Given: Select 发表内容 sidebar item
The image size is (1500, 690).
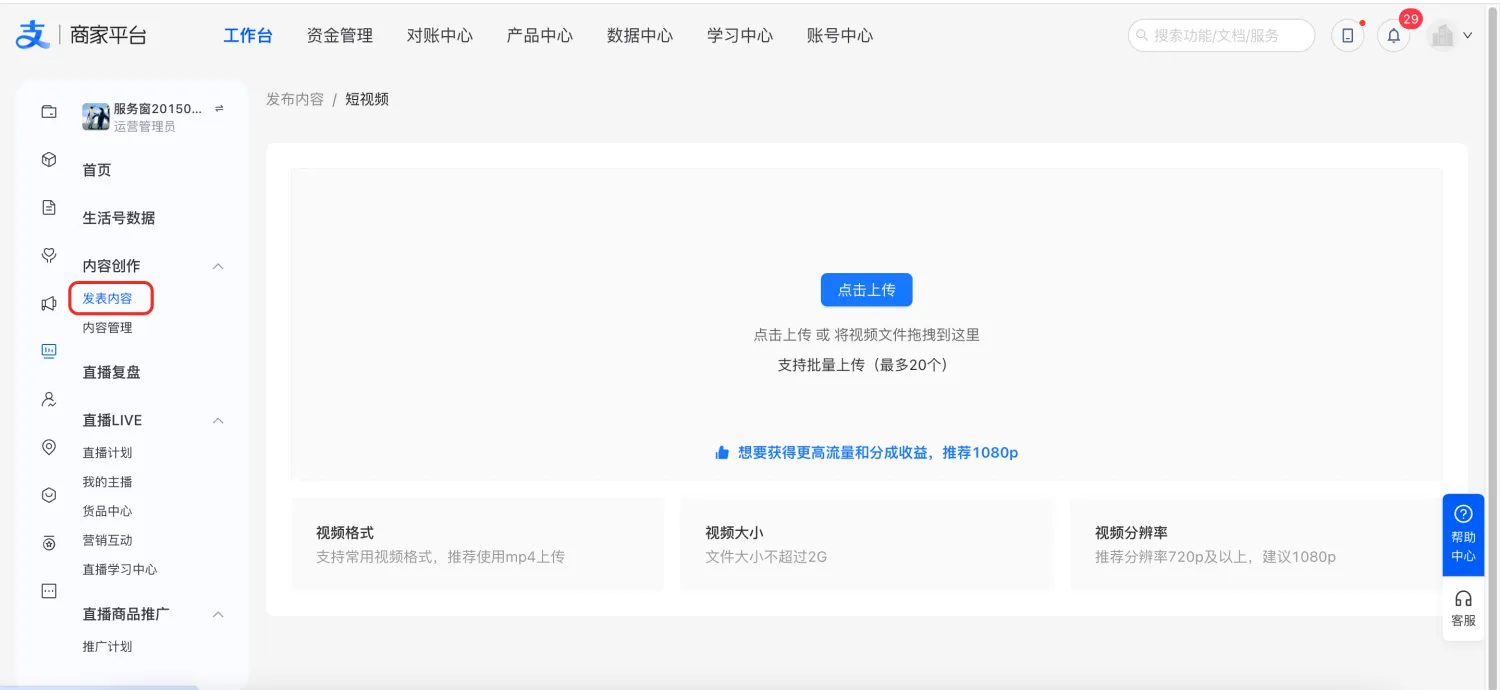Looking at the screenshot, I should point(107,298).
